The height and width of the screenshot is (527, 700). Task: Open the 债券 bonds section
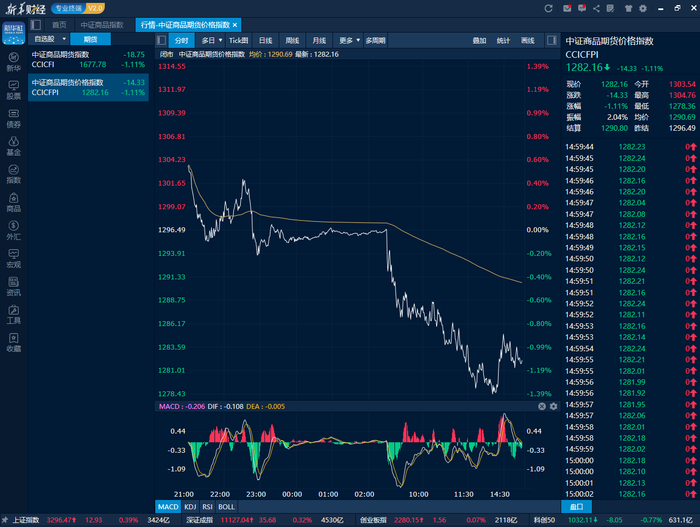(x=13, y=118)
